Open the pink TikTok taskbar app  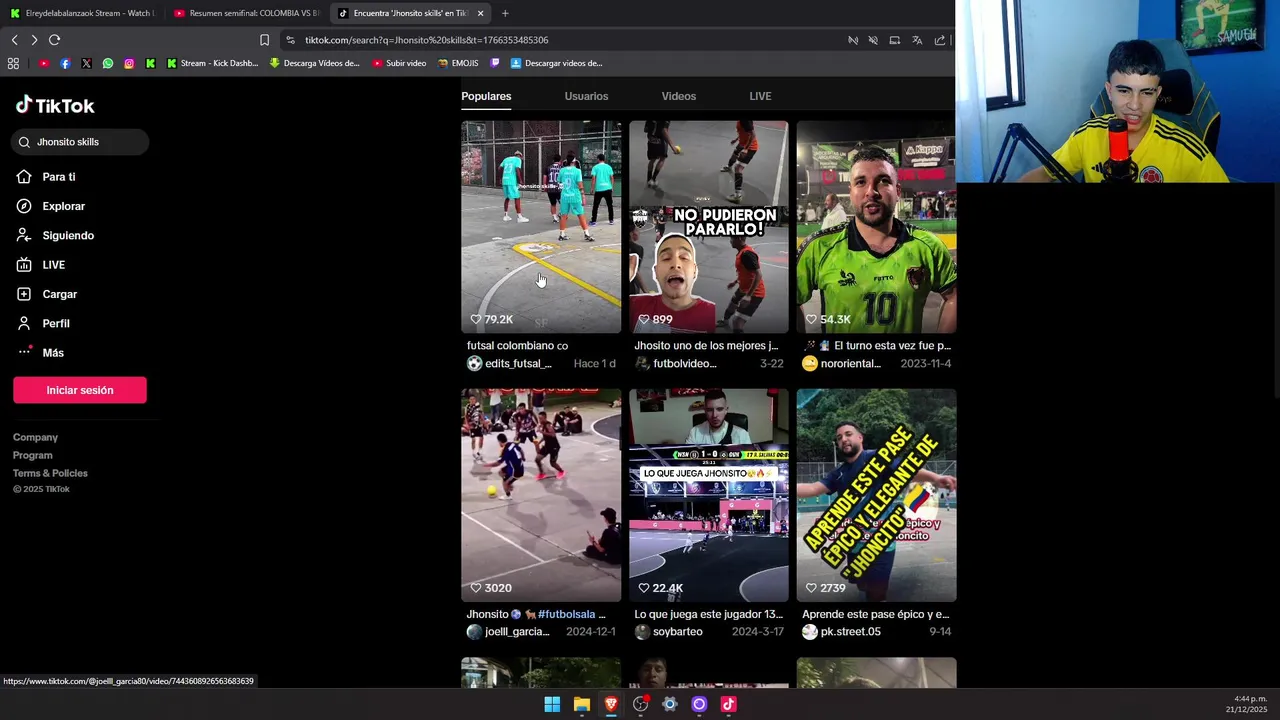[728, 704]
